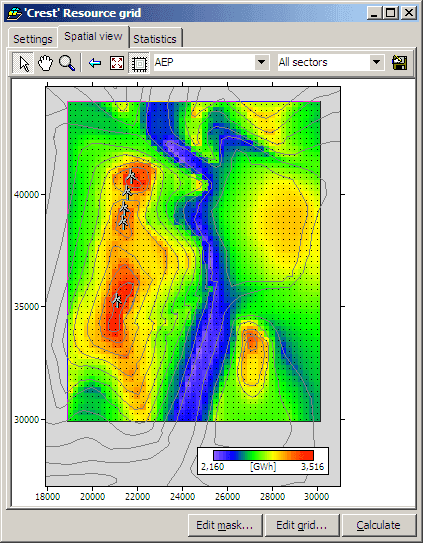
Task: Expand the All sectors dropdown
Action: (377, 63)
